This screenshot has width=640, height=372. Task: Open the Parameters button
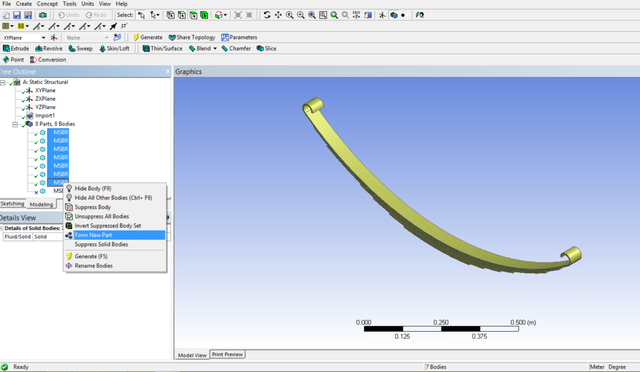point(239,37)
